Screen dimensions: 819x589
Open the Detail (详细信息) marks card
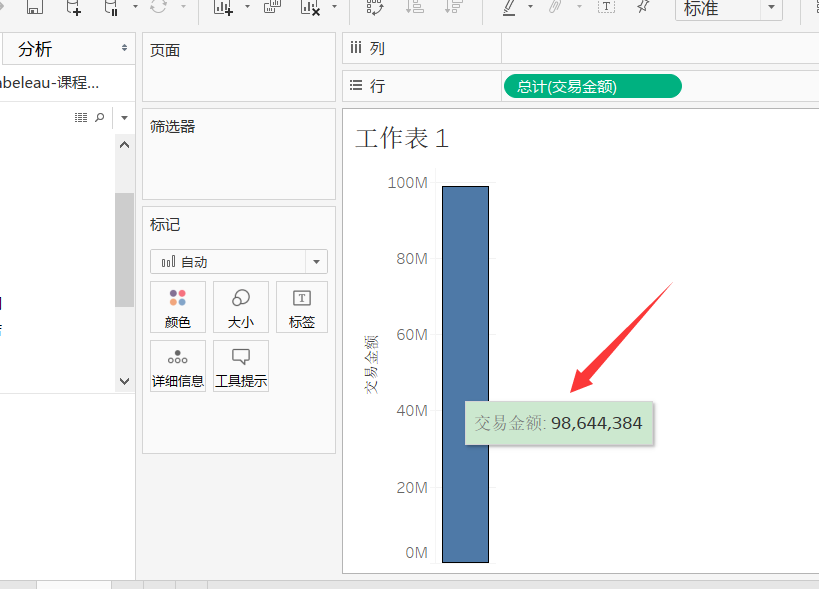click(177, 365)
